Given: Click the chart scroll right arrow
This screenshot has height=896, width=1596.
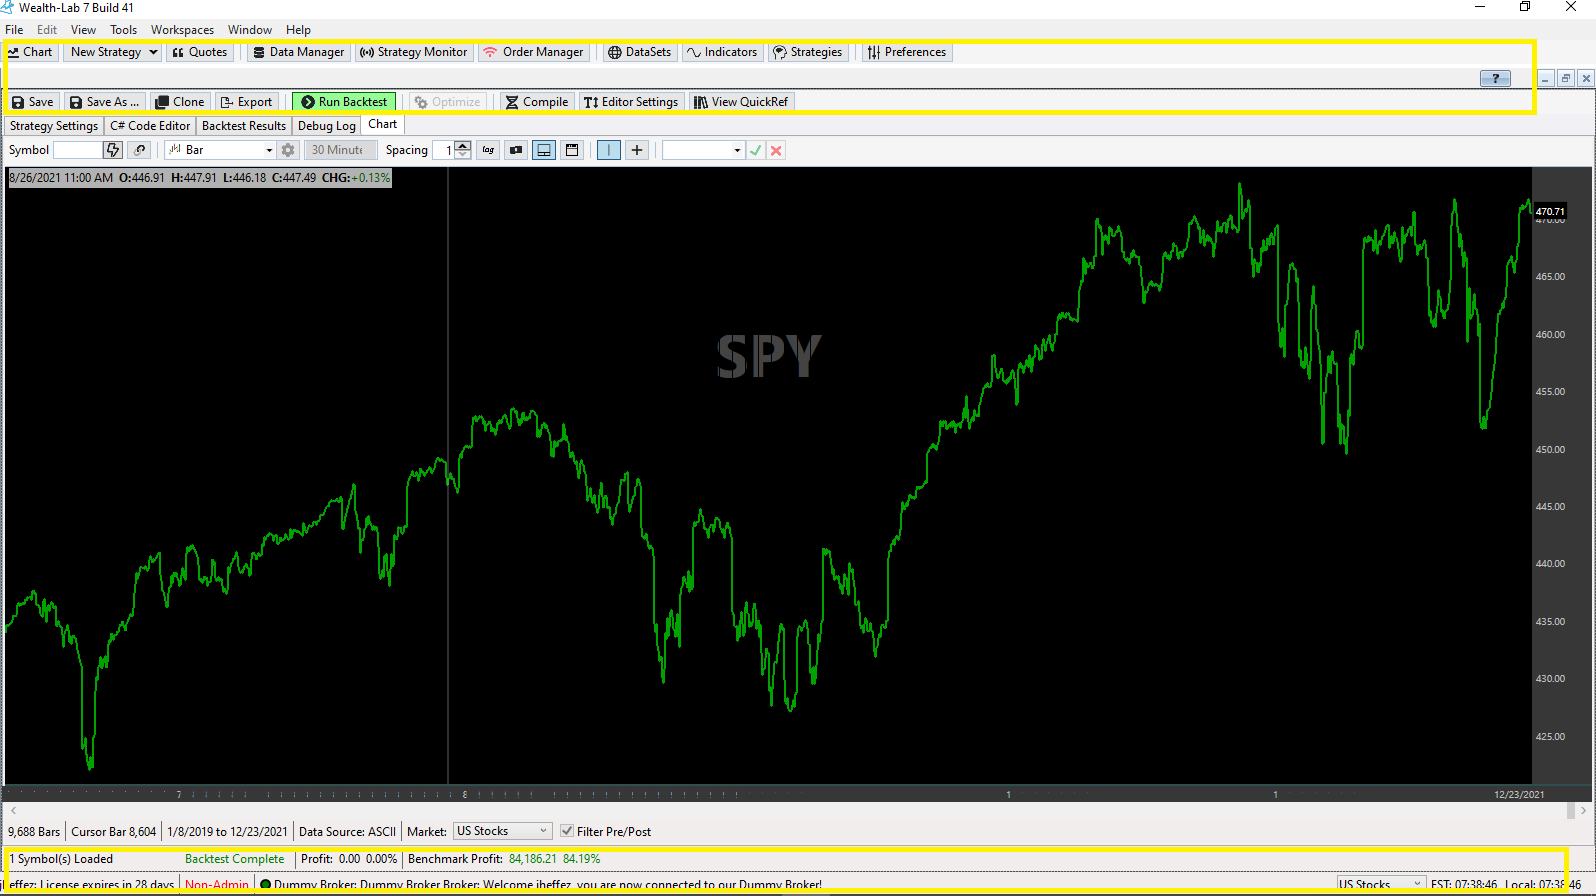Looking at the screenshot, I should pos(1582,810).
